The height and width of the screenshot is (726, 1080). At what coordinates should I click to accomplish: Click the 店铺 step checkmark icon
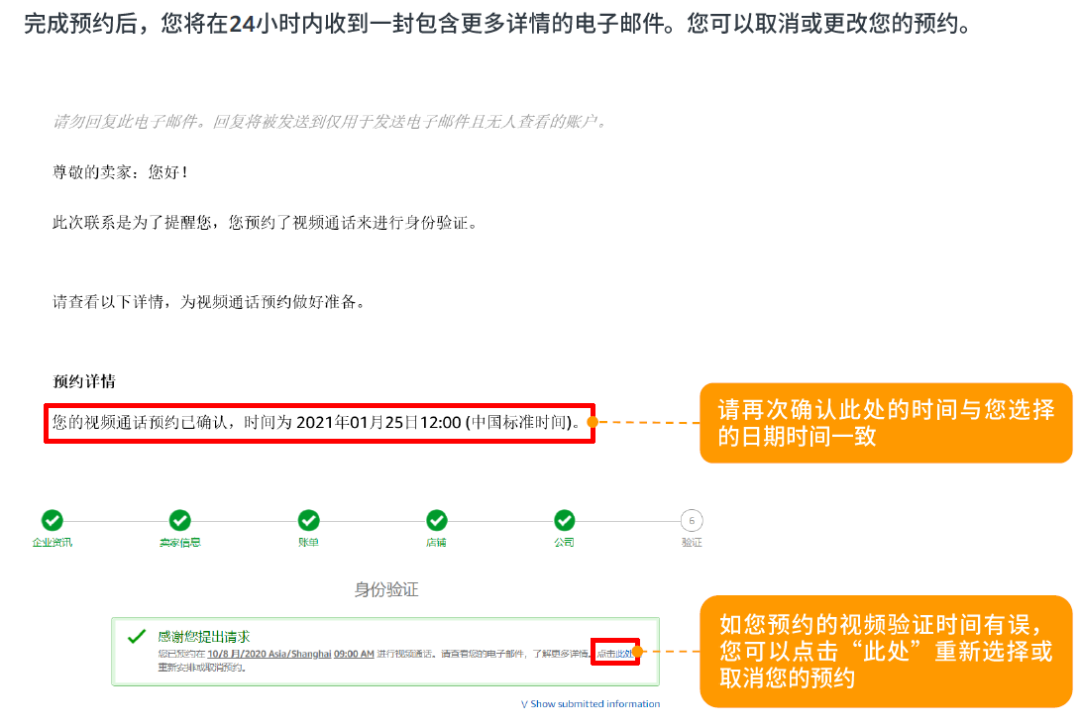pyautogui.click(x=436, y=521)
